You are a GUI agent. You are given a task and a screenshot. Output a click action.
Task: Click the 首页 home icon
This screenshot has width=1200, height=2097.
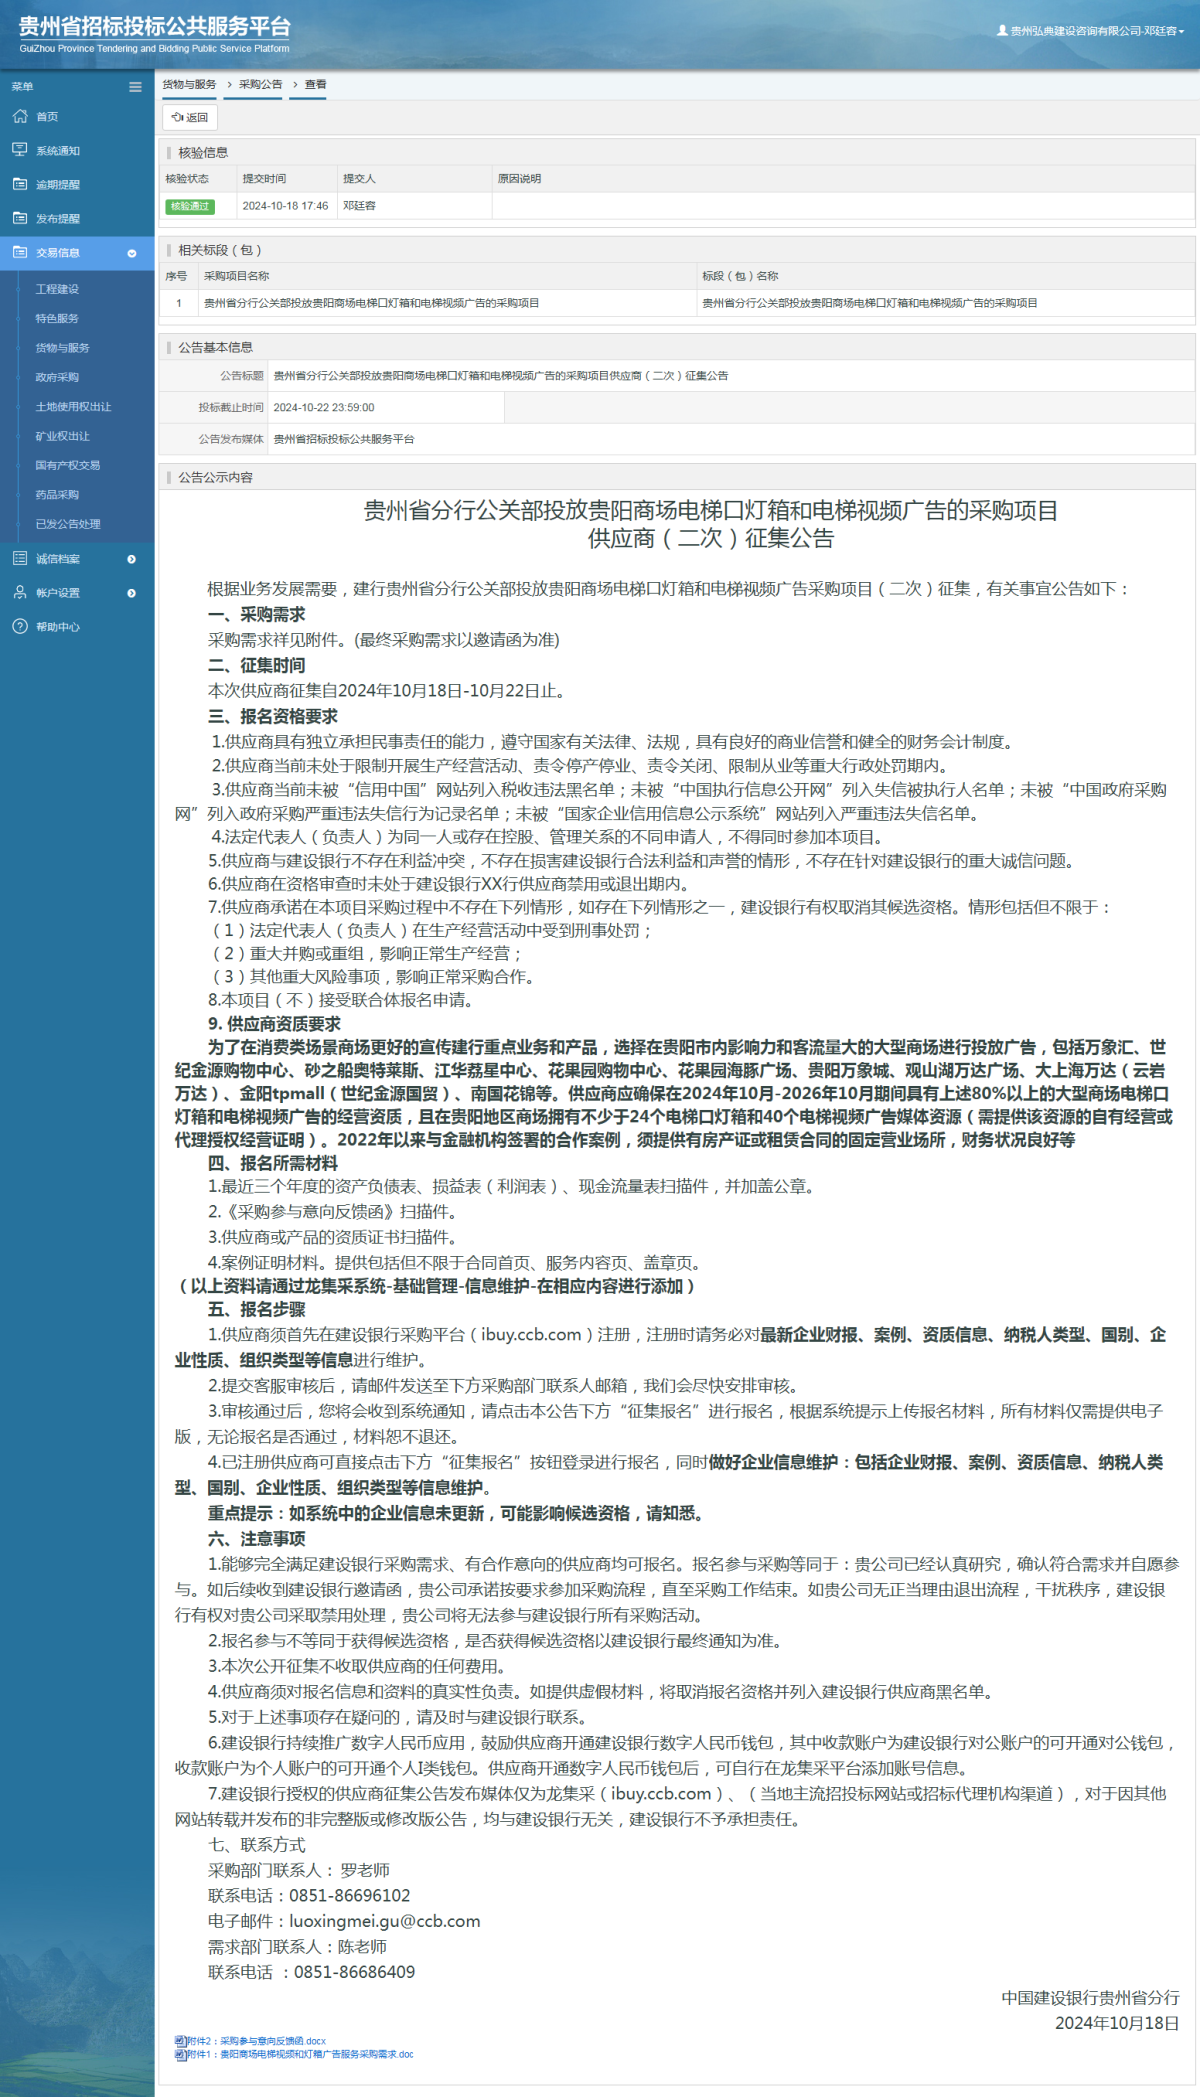pos(20,117)
